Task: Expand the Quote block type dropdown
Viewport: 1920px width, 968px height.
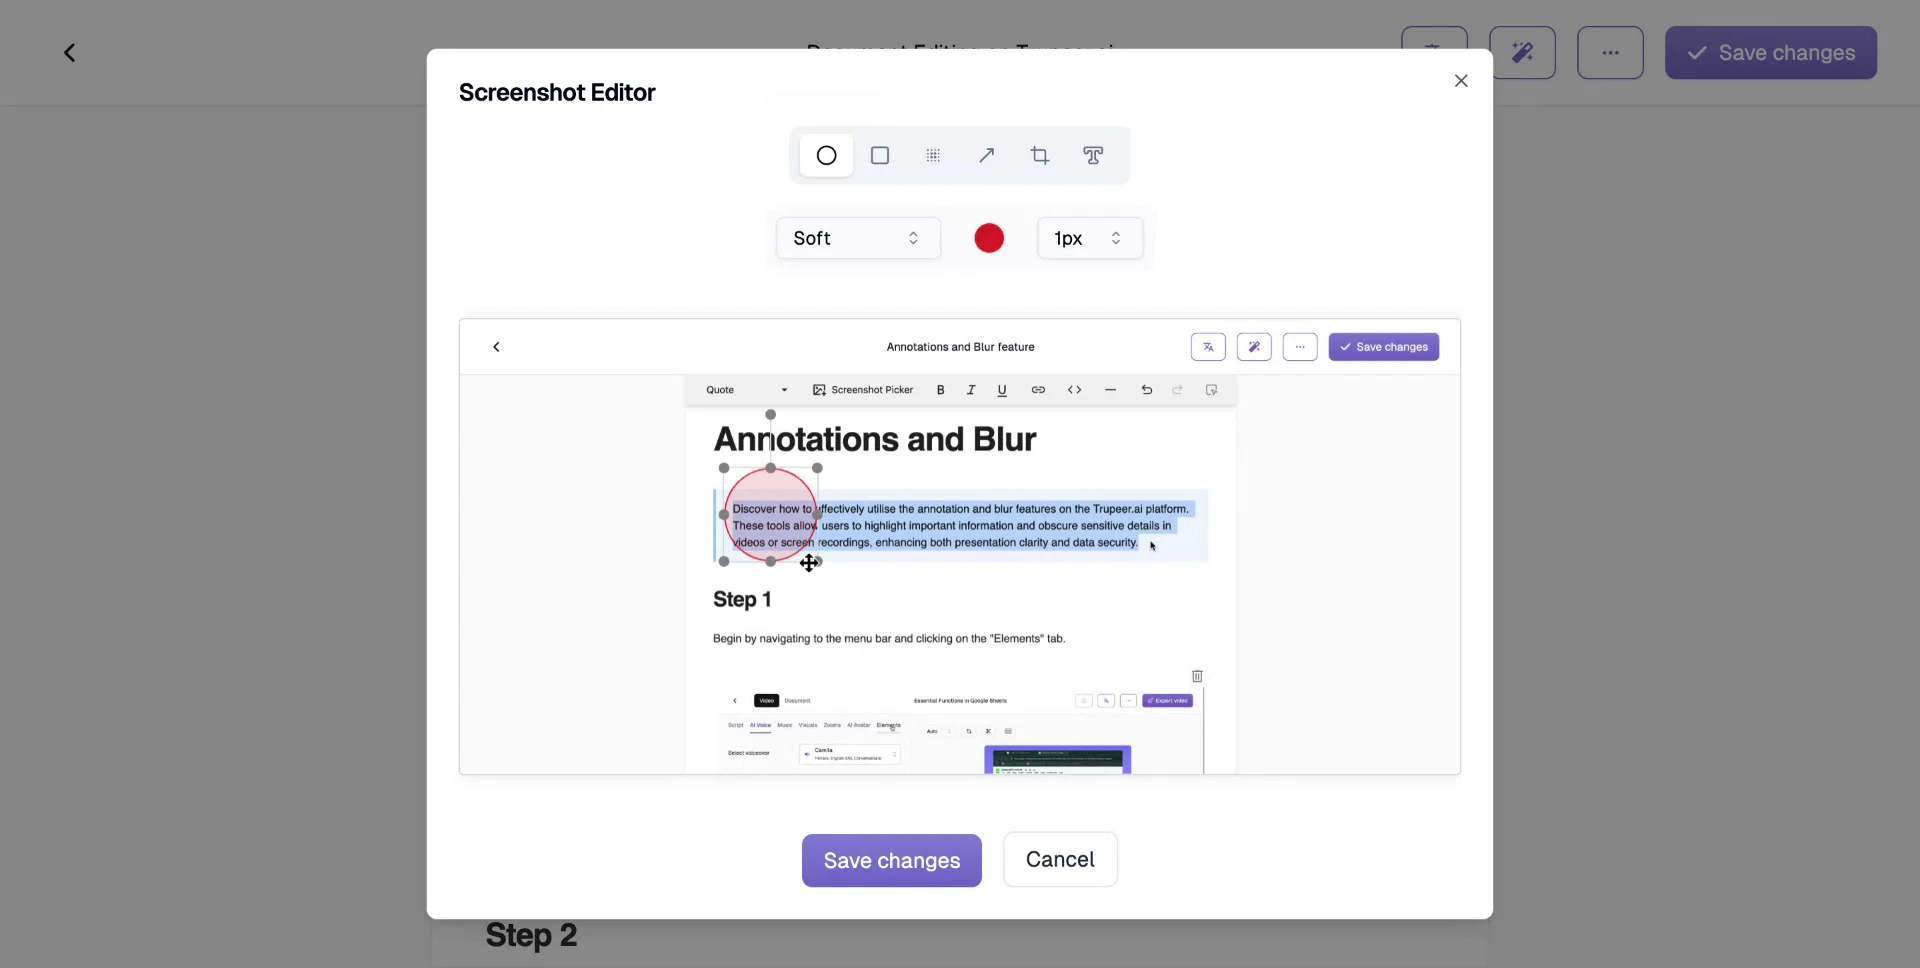Action: (x=745, y=390)
